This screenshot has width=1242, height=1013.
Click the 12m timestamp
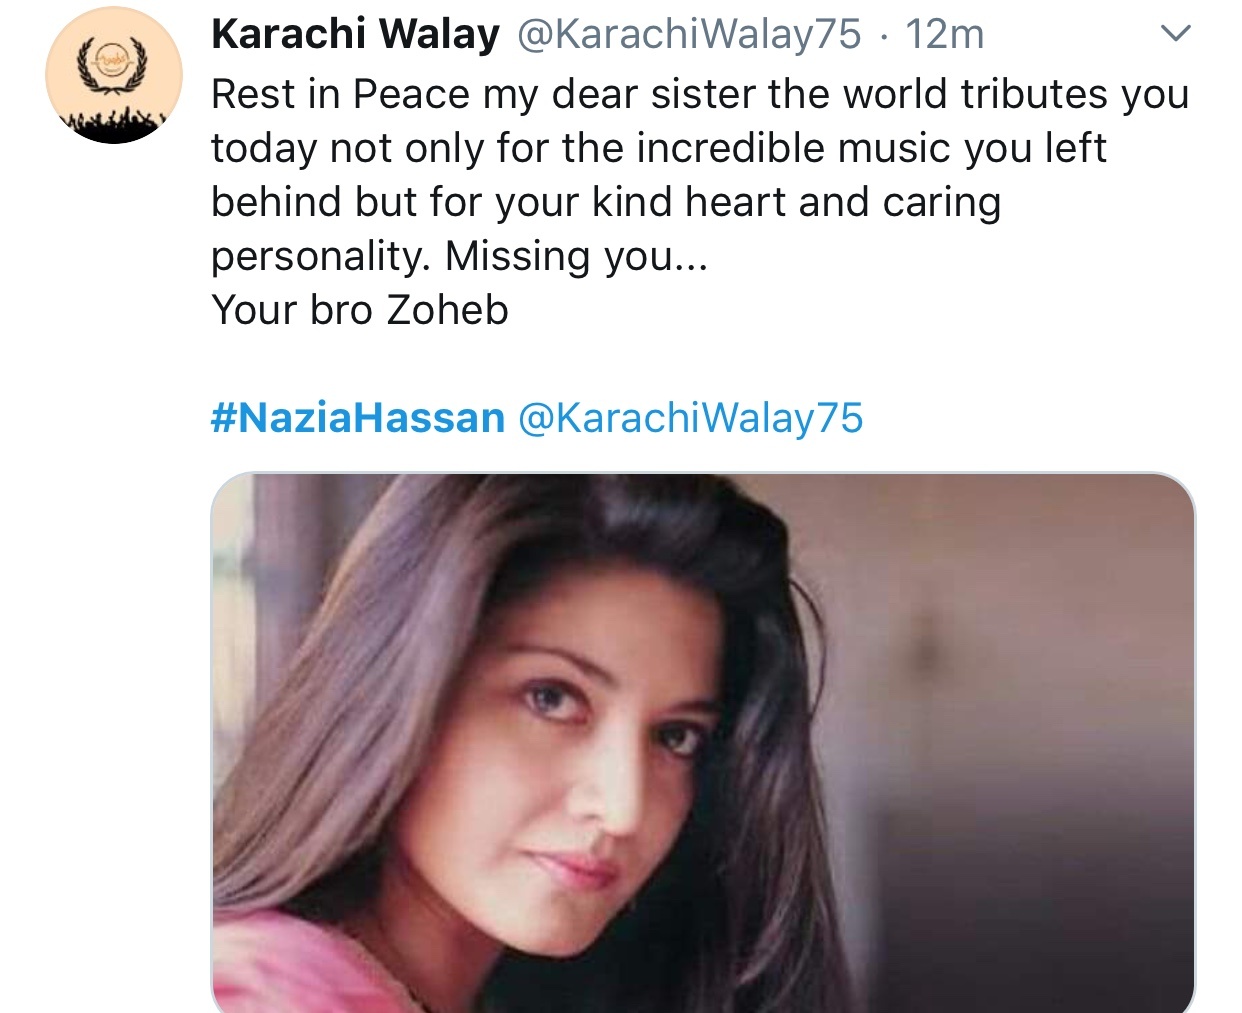click(945, 34)
